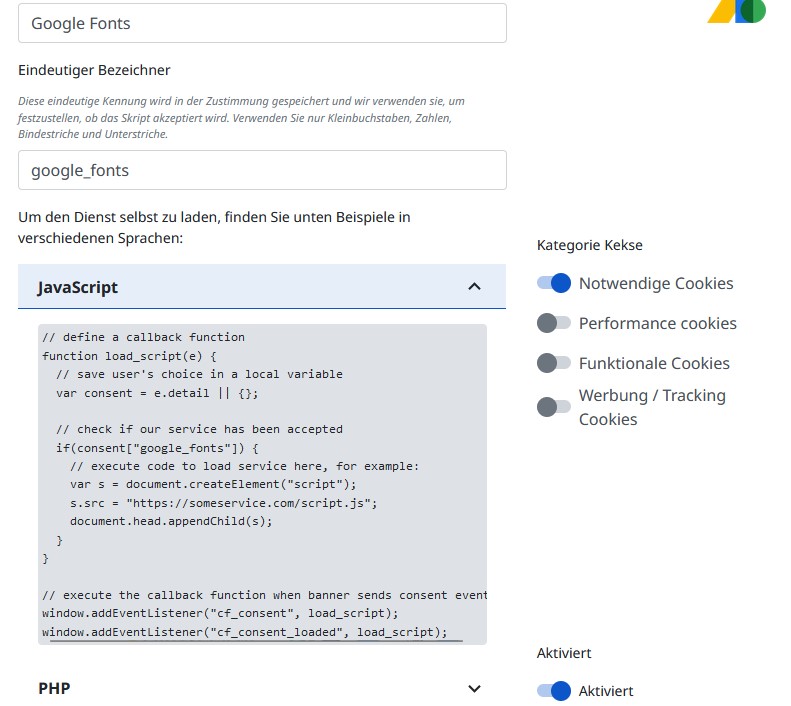Screen dimensions: 791x706
Task: Click the horizontal scrollbar under the code block
Action: point(256,641)
